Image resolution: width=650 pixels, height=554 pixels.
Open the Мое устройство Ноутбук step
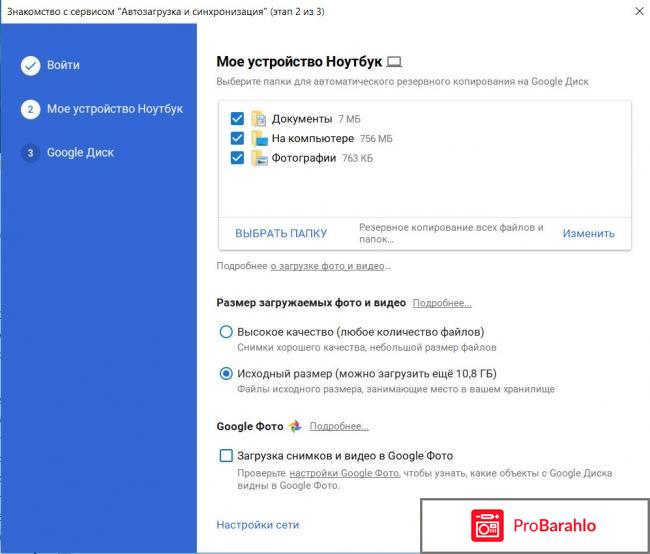115,109
